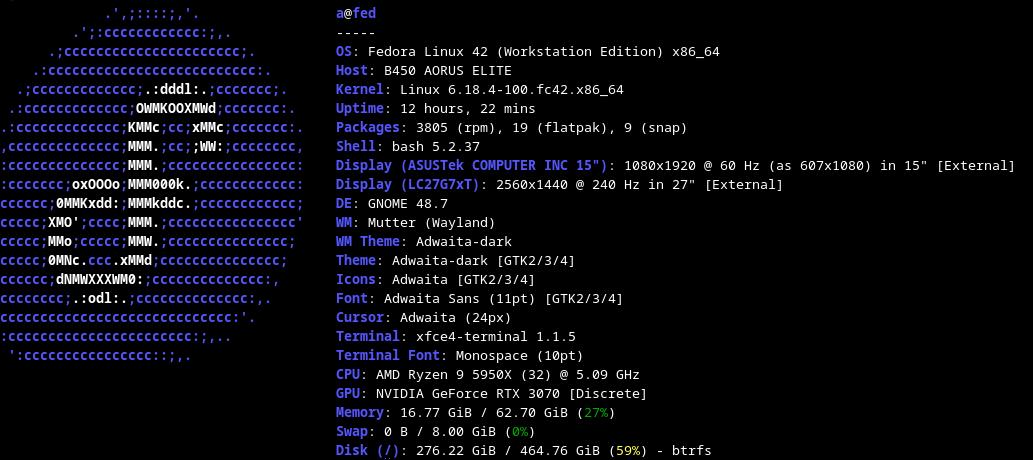Select the CPU line AMD Ryzen 9 5950X
The width and height of the screenshot is (1033, 460).
[488, 375]
